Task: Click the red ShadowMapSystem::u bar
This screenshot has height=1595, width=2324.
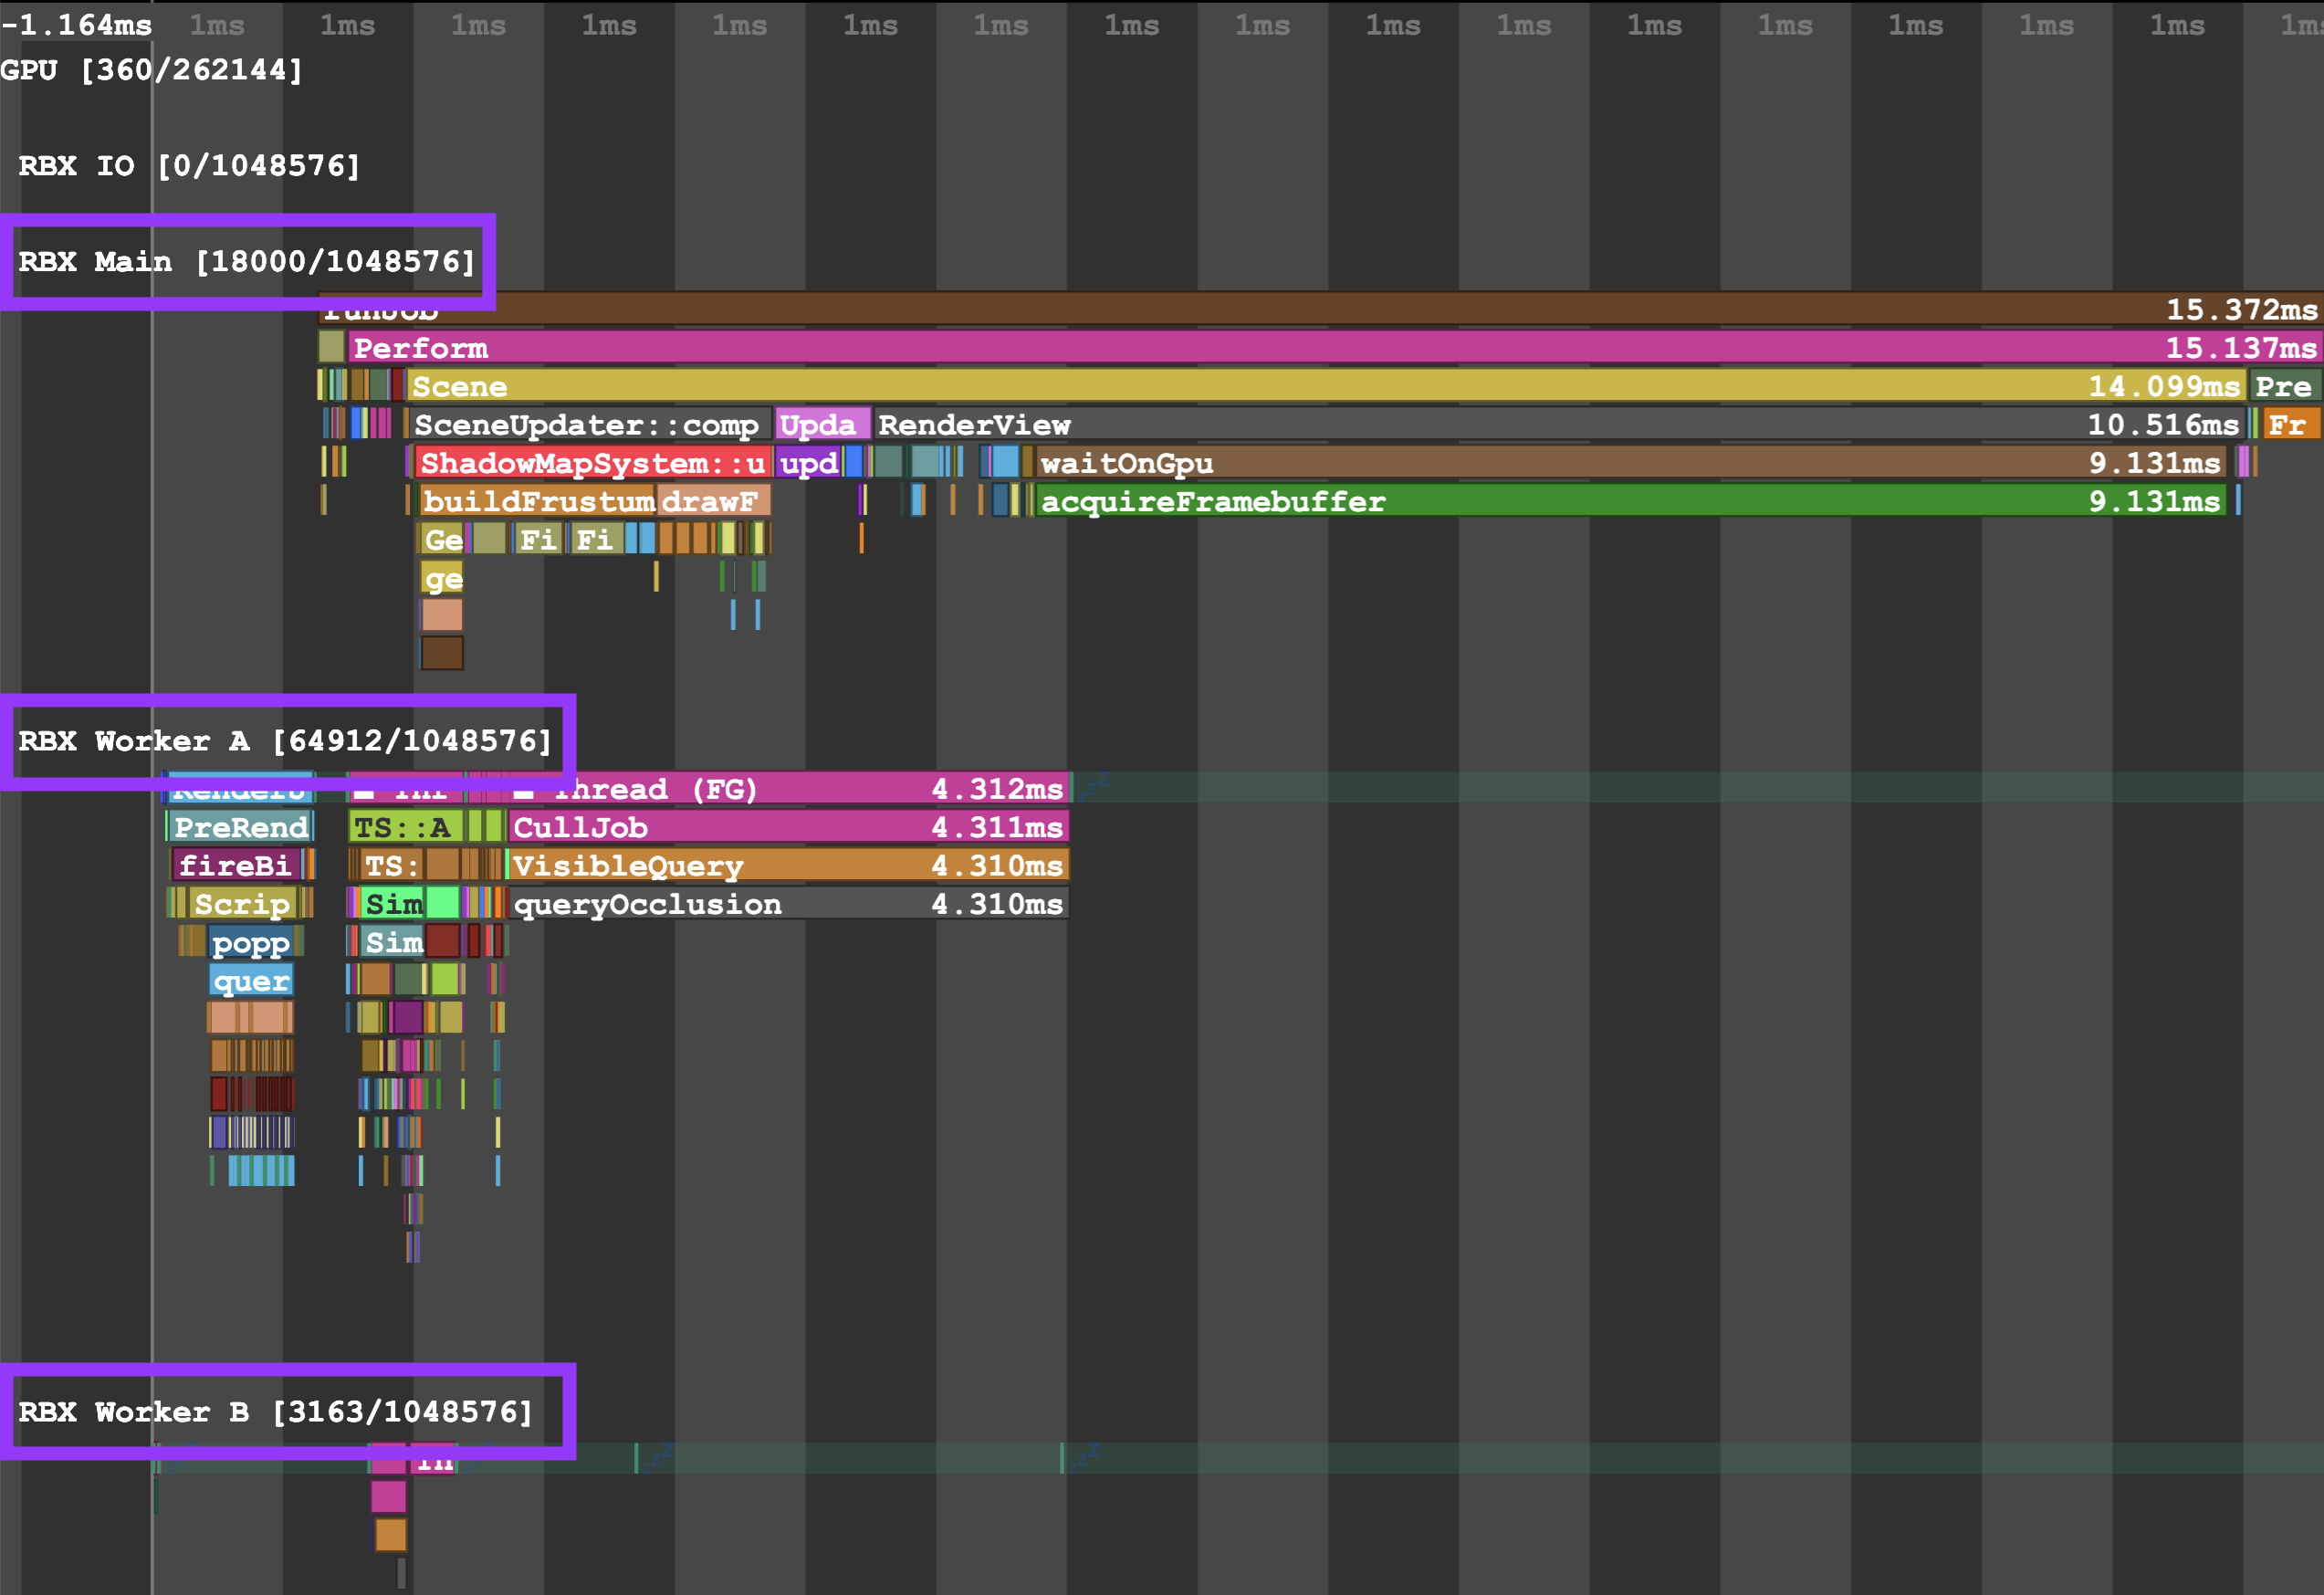Action: [593, 463]
